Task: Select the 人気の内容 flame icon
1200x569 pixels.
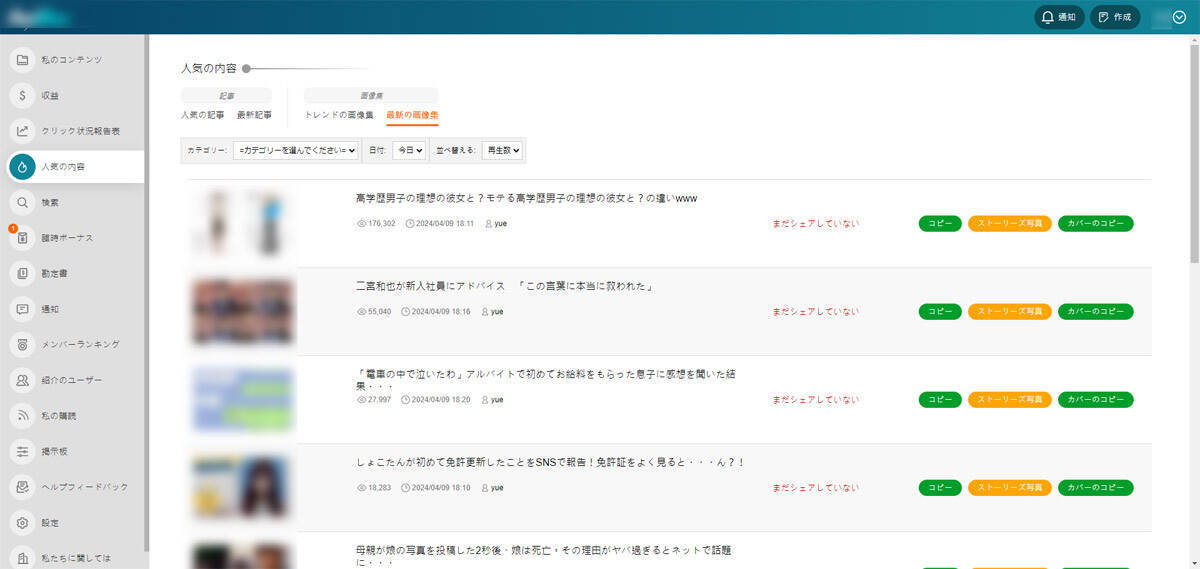Action: (22, 167)
